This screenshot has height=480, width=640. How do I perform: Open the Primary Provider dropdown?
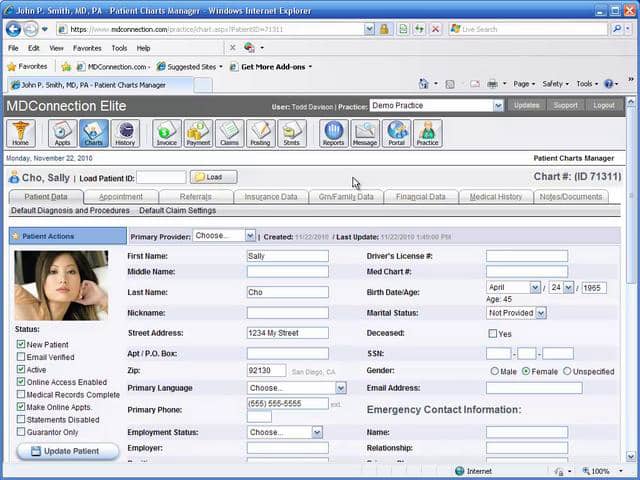click(224, 236)
